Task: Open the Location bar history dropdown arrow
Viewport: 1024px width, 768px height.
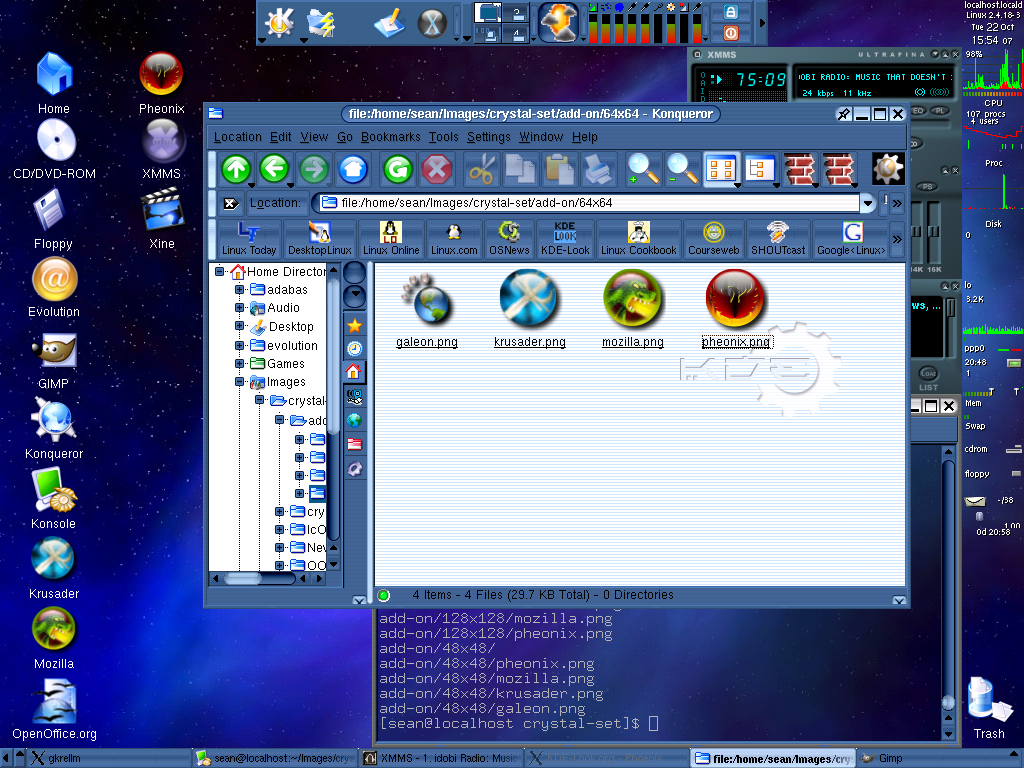Action: click(x=867, y=203)
